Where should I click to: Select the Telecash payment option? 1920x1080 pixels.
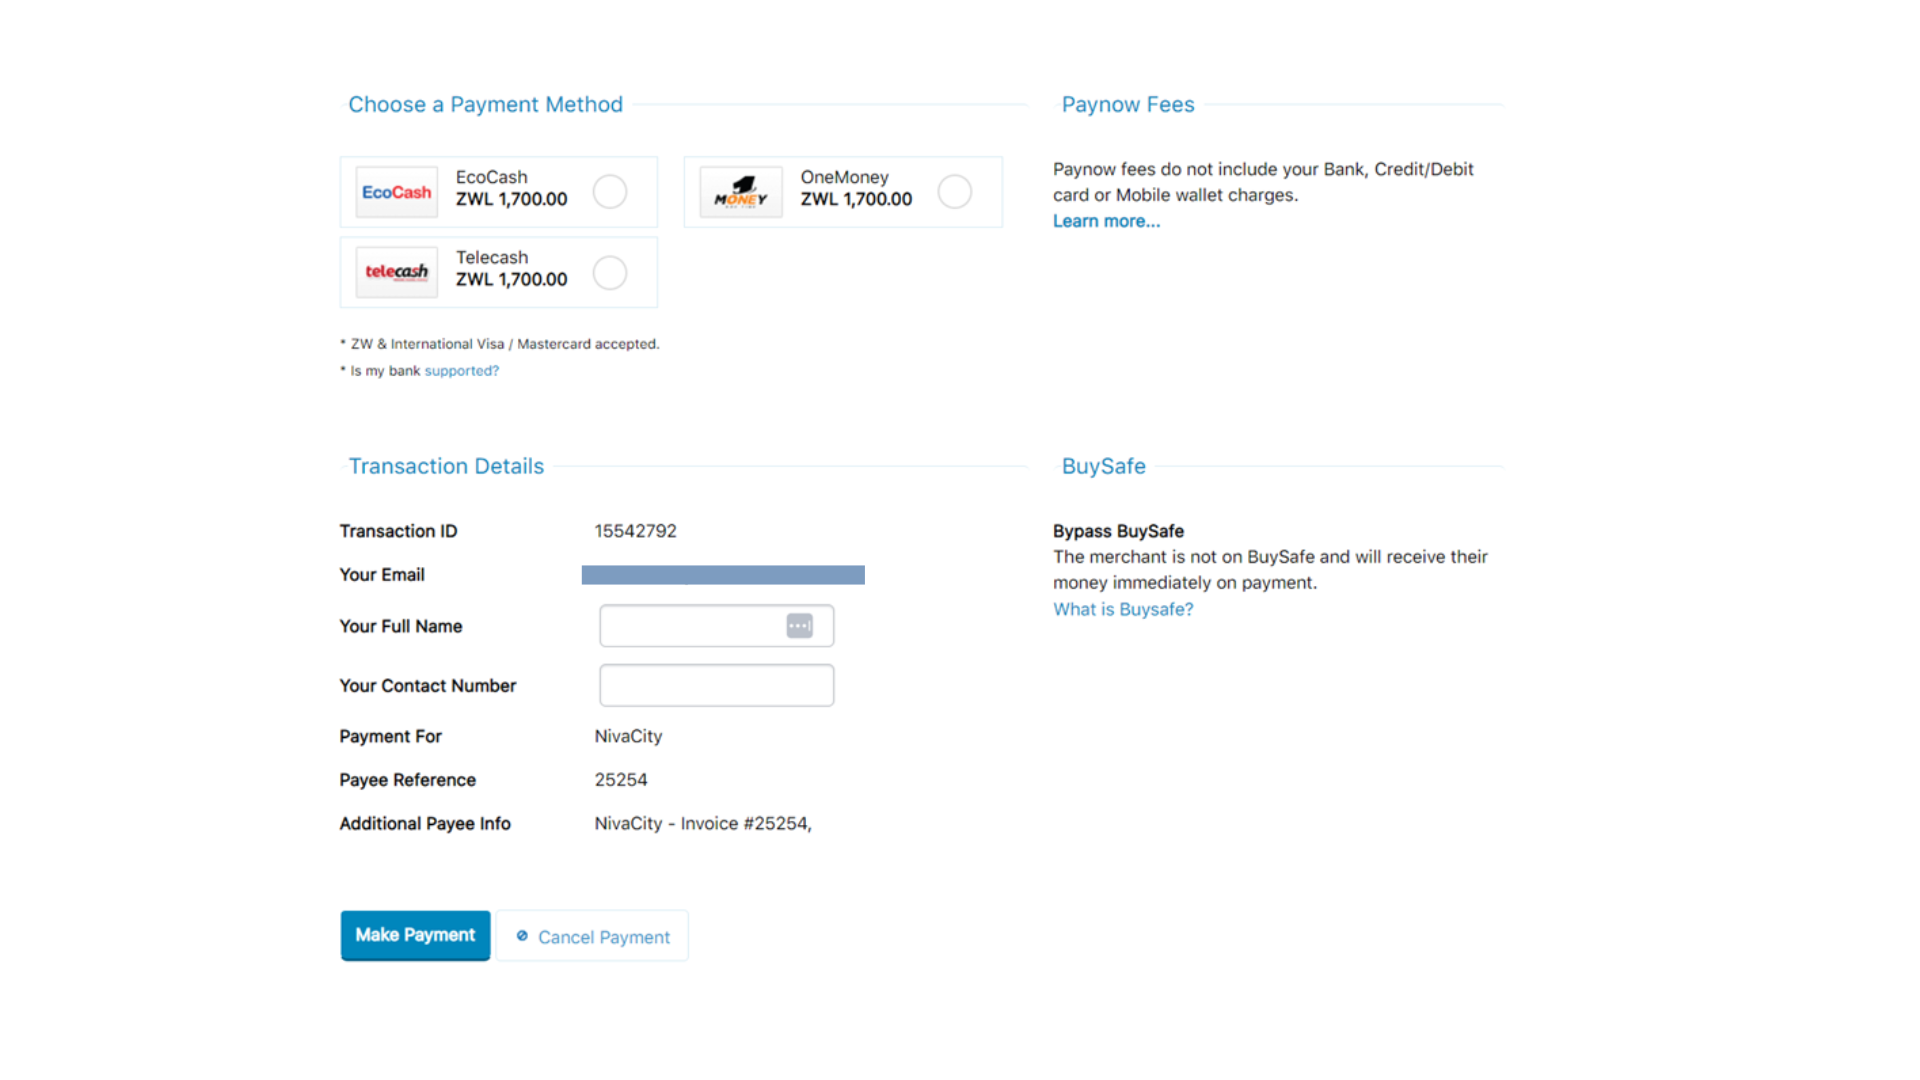pyautogui.click(x=610, y=271)
